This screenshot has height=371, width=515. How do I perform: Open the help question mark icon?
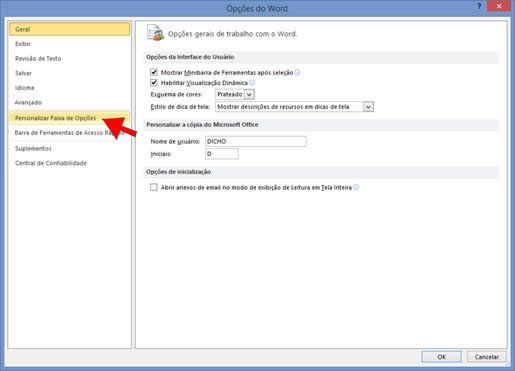point(479,6)
